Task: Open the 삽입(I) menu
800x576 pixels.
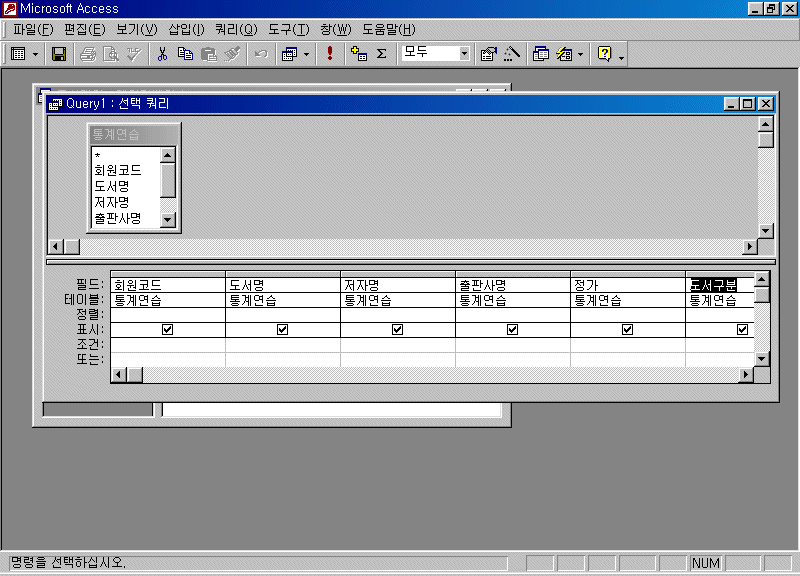Action: [186, 30]
